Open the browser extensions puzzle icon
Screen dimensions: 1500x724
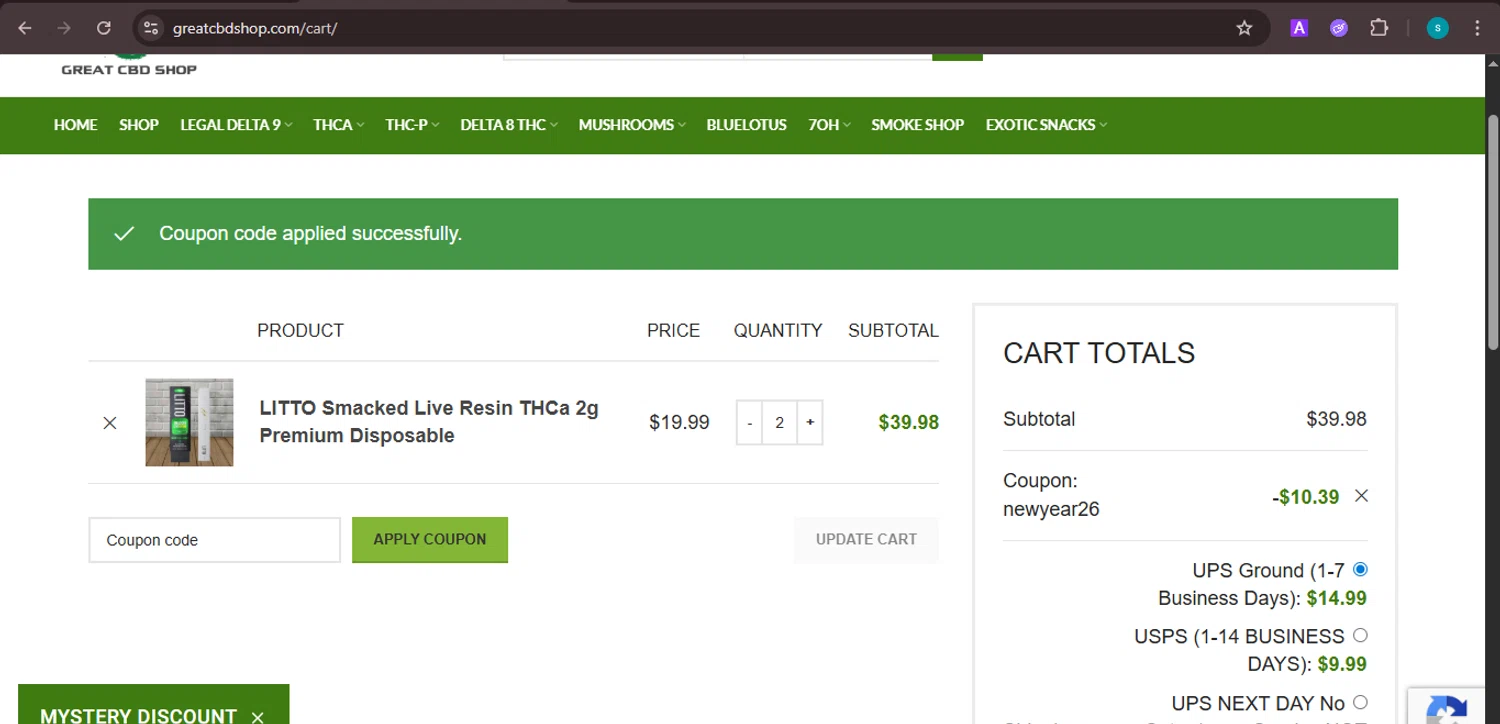1379,28
